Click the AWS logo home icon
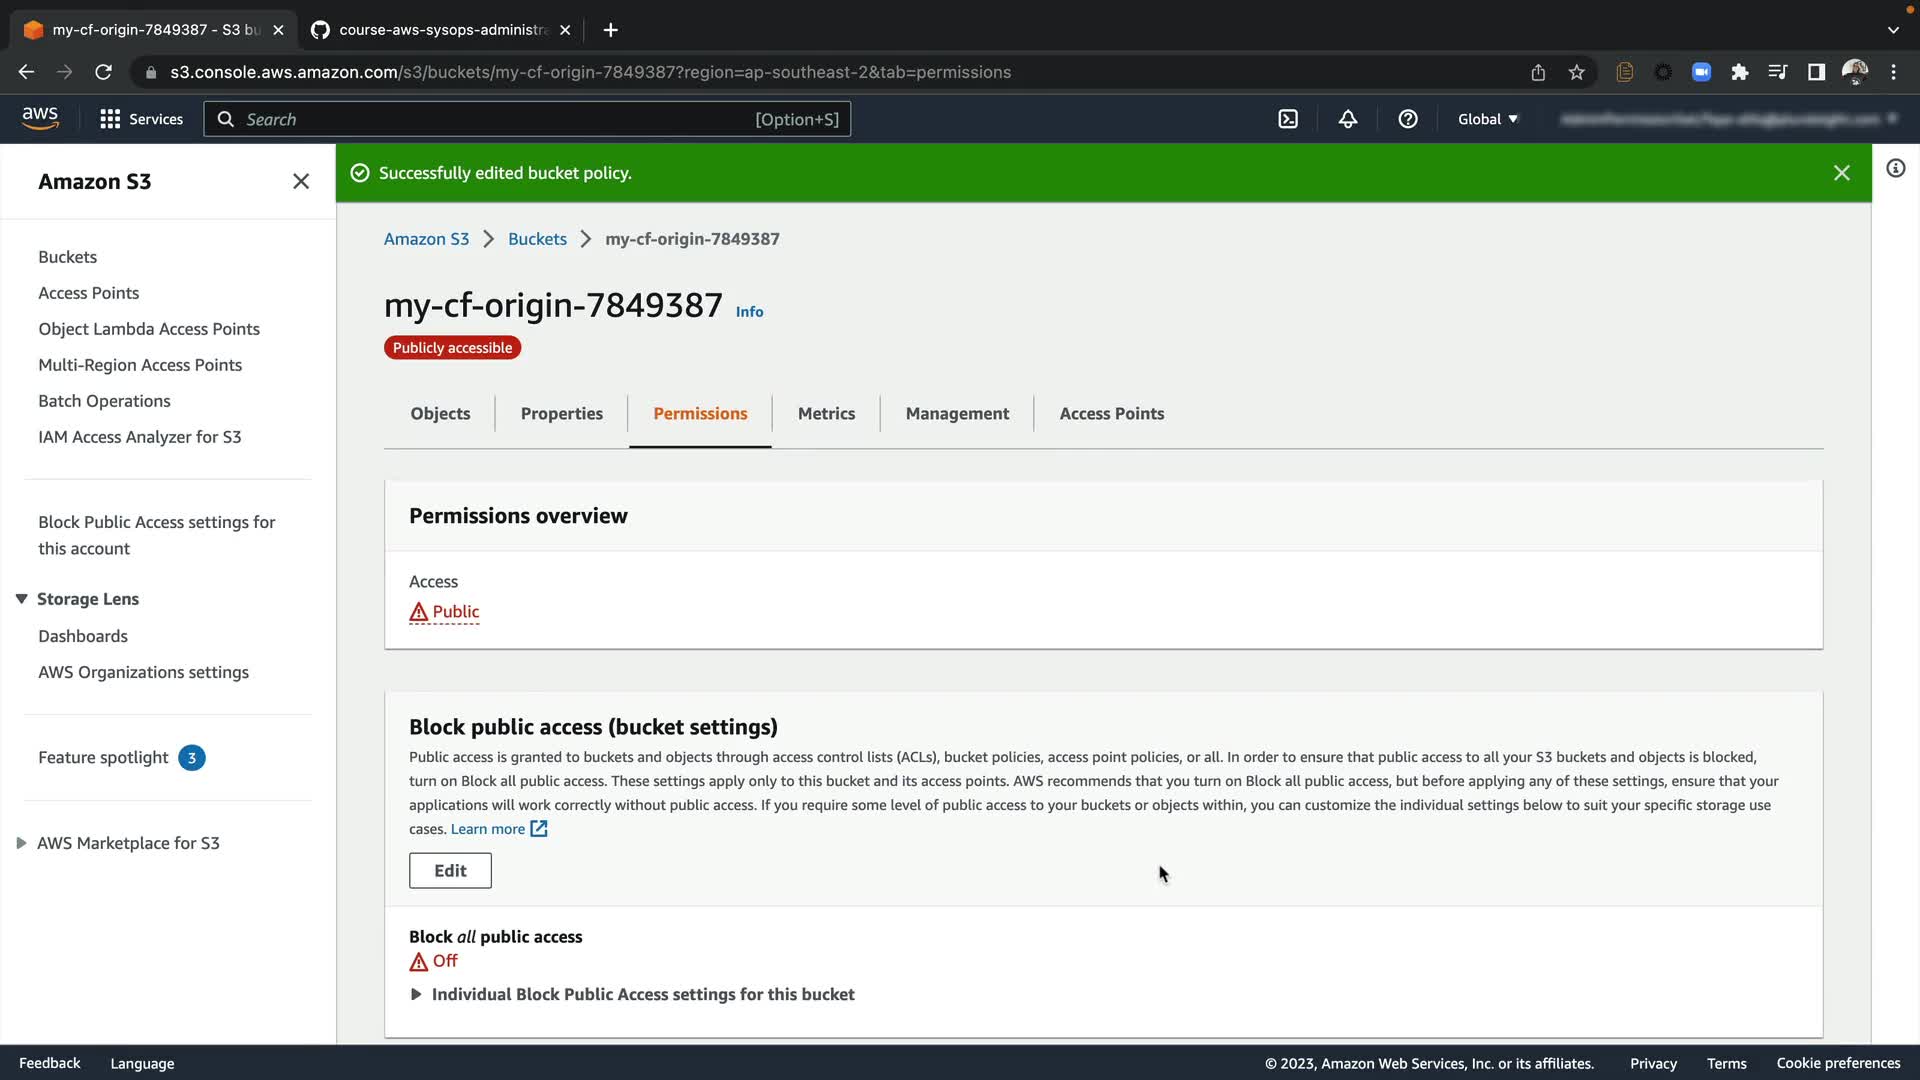This screenshot has width=1920, height=1080. pyautogui.click(x=40, y=118)
